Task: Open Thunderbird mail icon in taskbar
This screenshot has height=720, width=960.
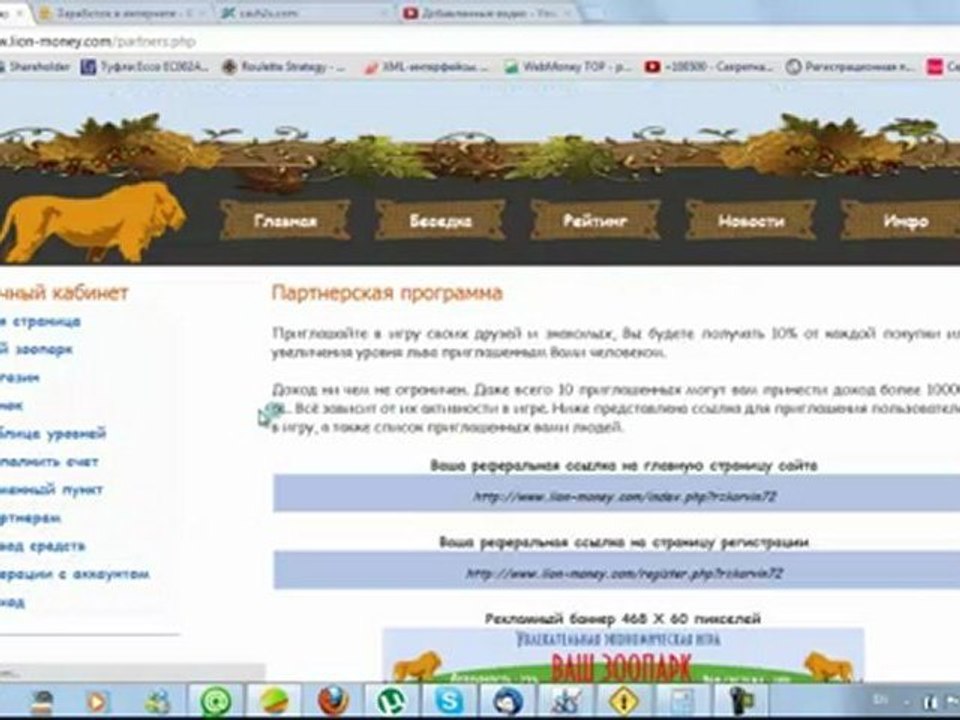Action: point(508,702)
